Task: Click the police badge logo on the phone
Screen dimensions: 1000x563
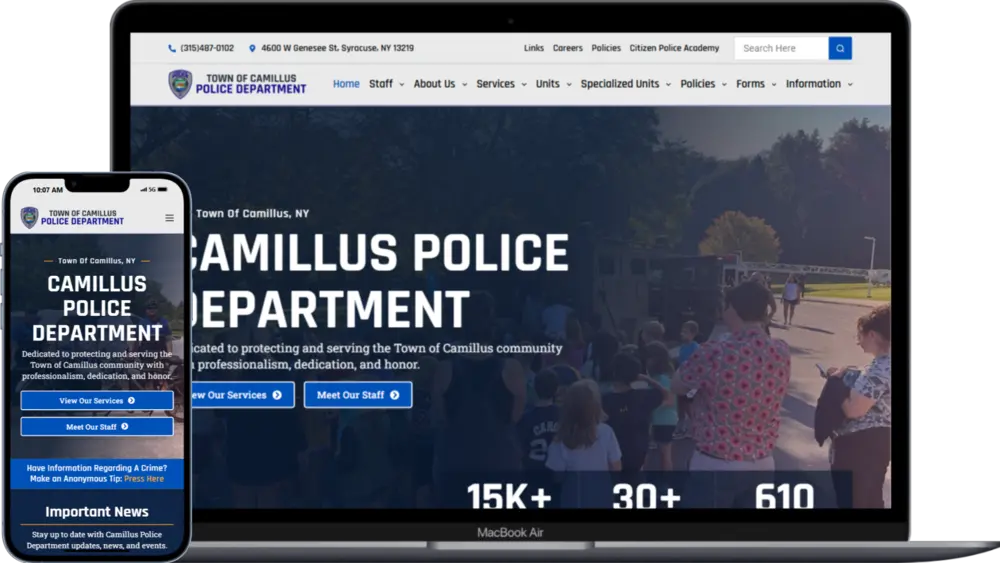Action: click(29, 217)
